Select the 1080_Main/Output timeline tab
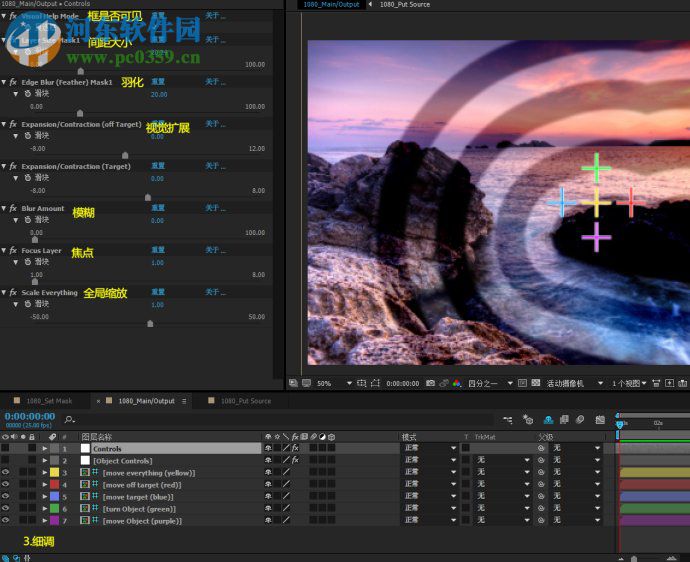 [146, 401]
